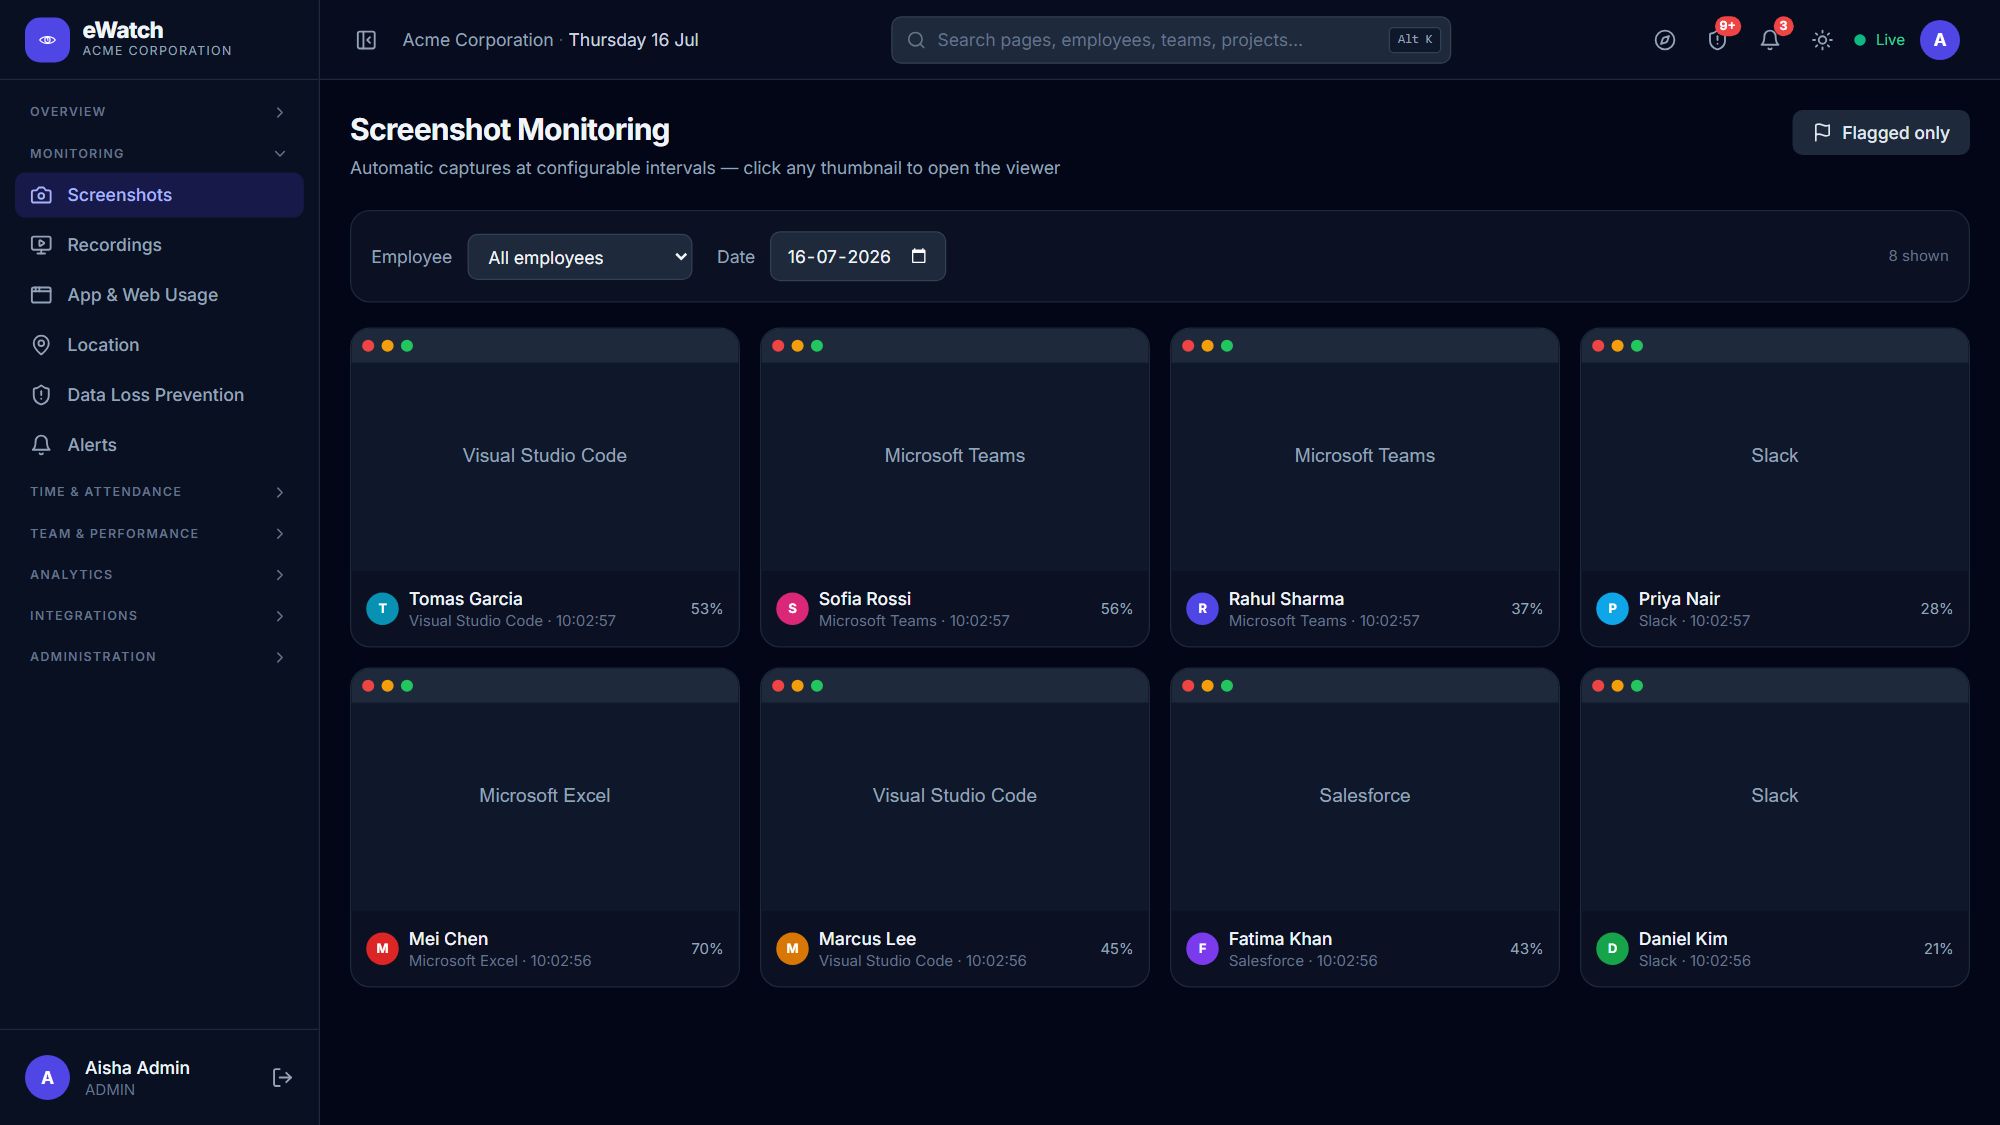The width and height of the screenshot is (2000, 1125).
Task: Click the Screenshot Monitoring heading
Action: coord(510,130)
